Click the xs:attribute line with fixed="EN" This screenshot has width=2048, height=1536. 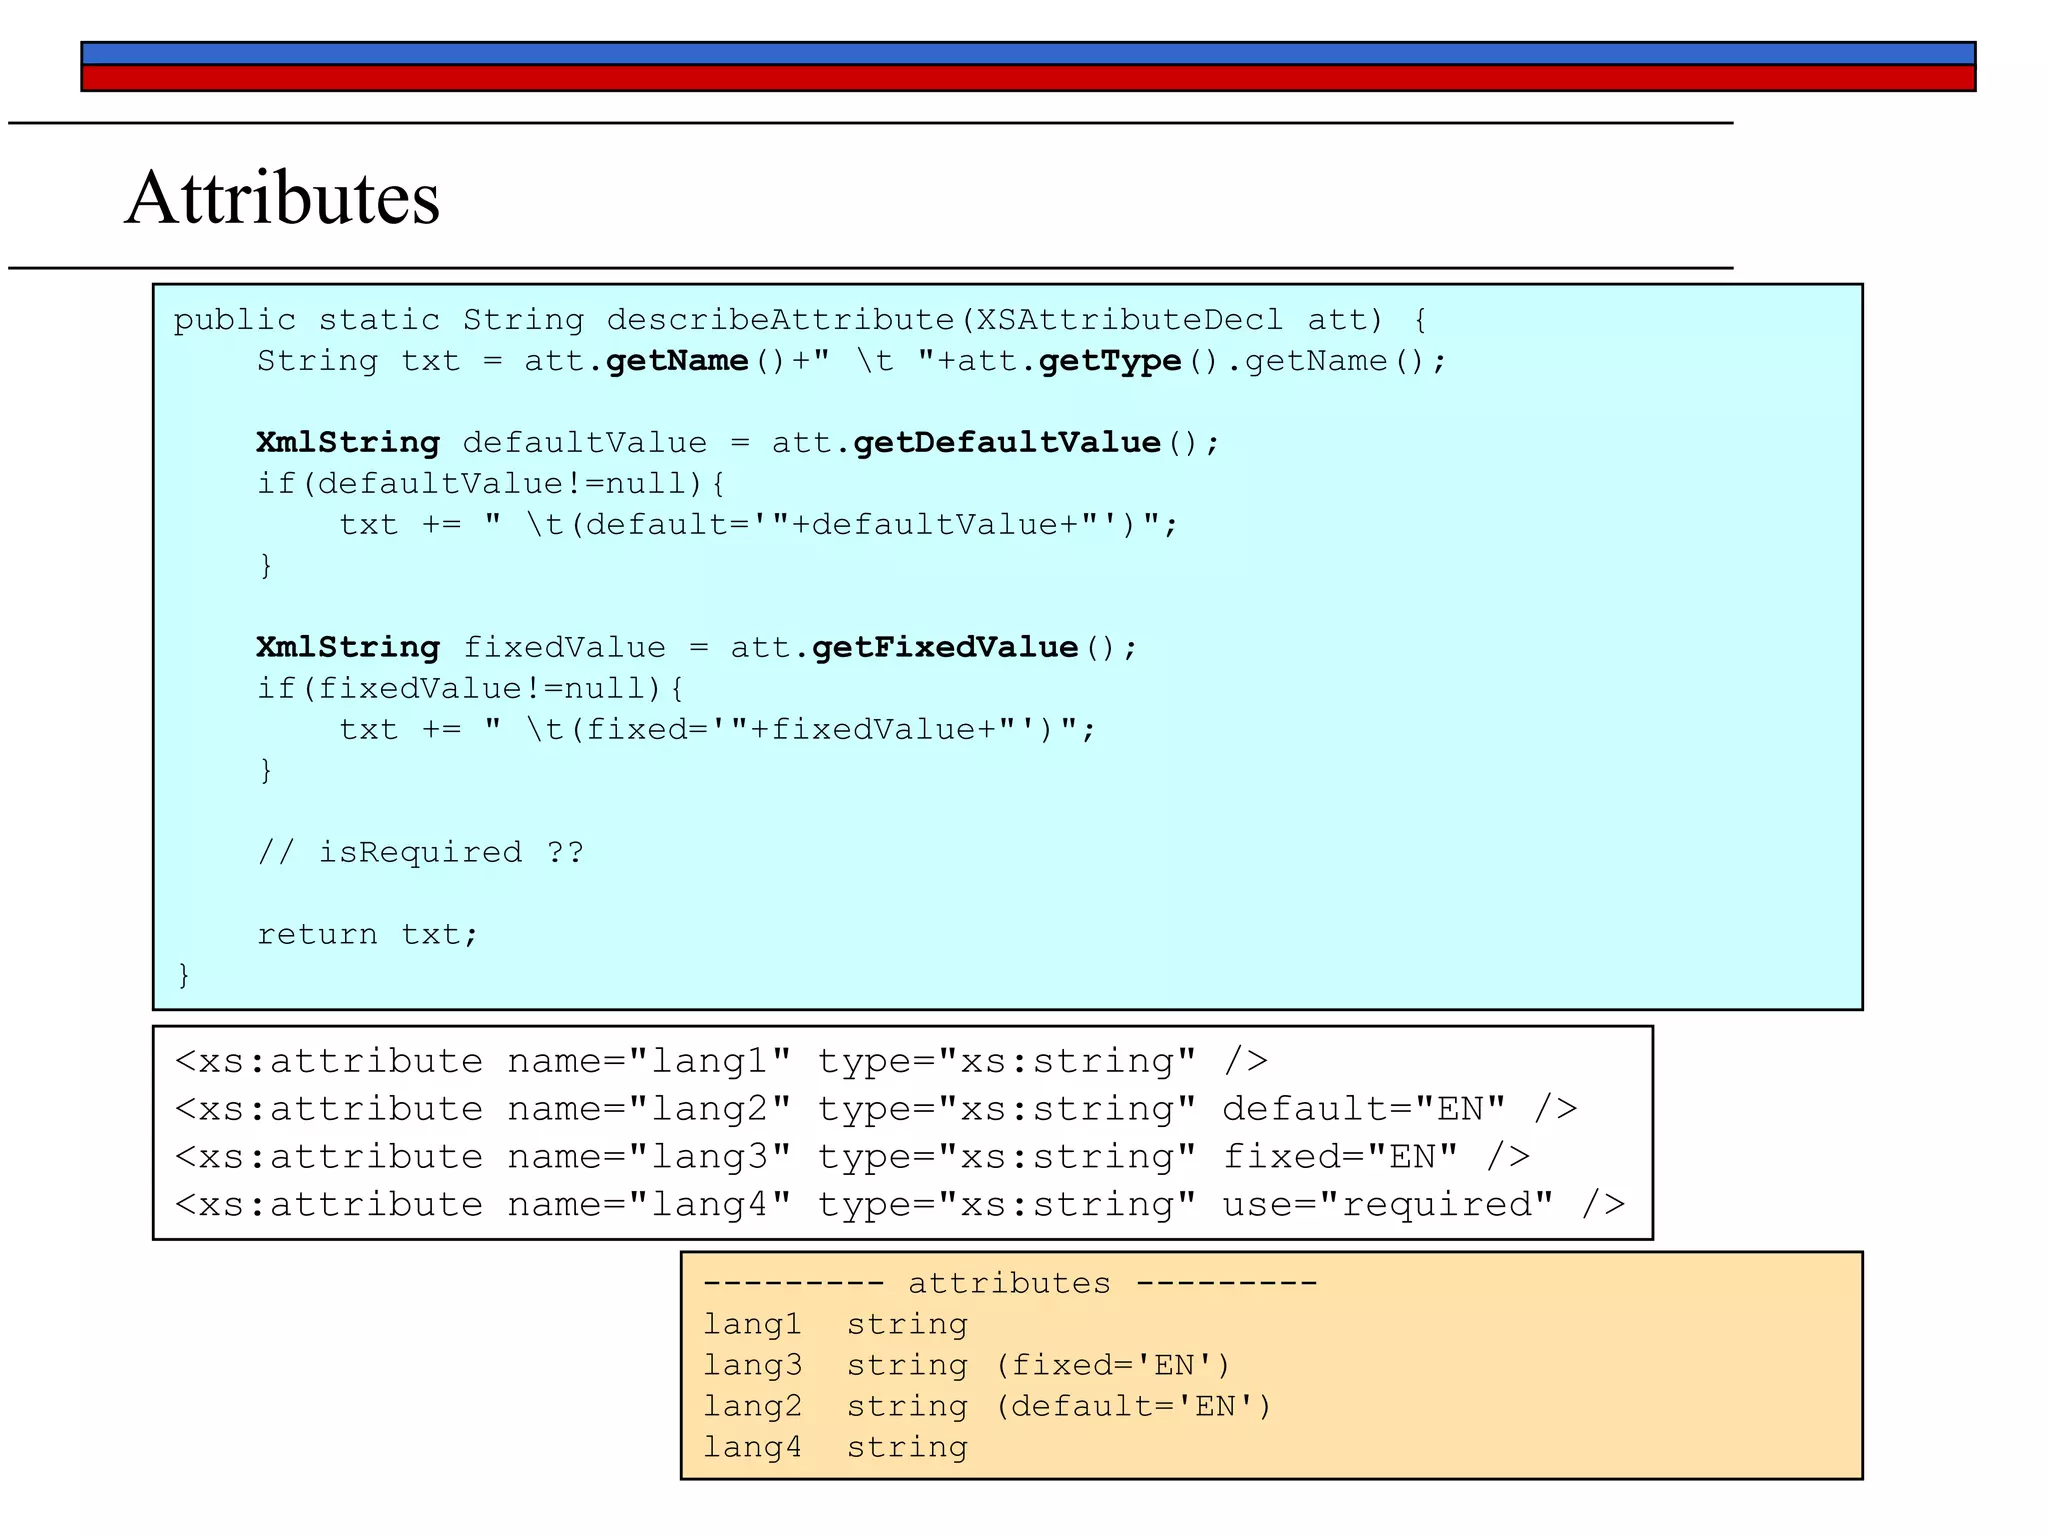[852, 1157]
